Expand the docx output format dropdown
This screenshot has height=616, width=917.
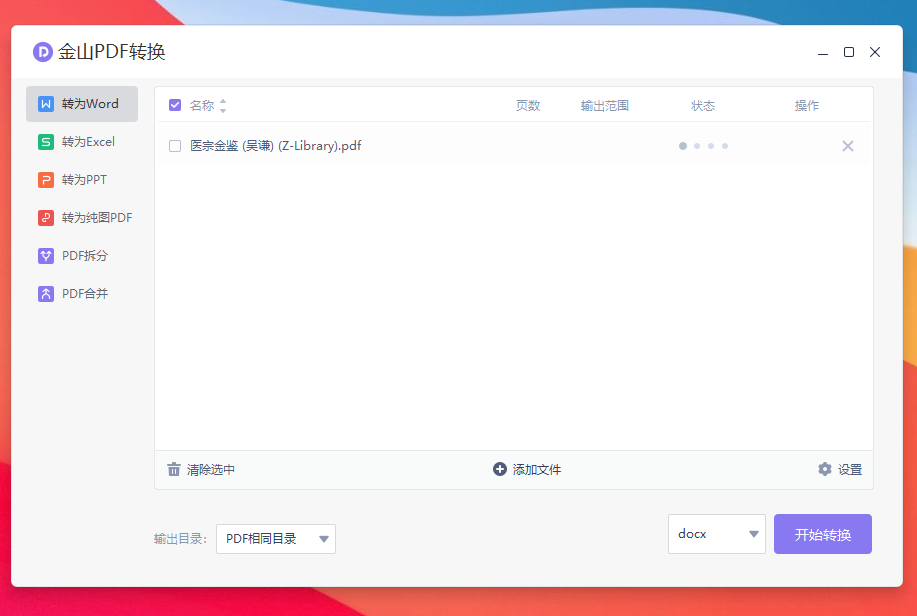[x=717, y=534]
